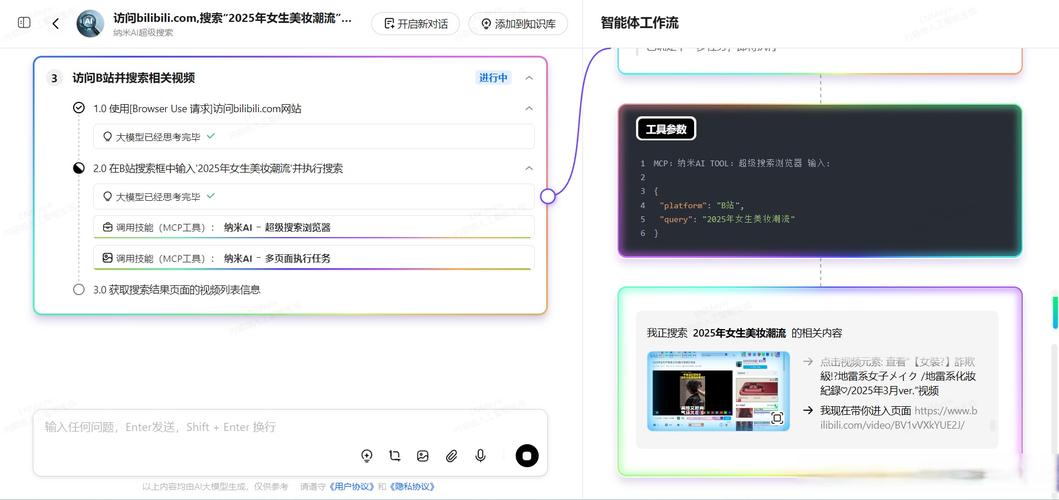Select 纳米AI - 超级搜索浏览器 tool call

coord(313,228)
